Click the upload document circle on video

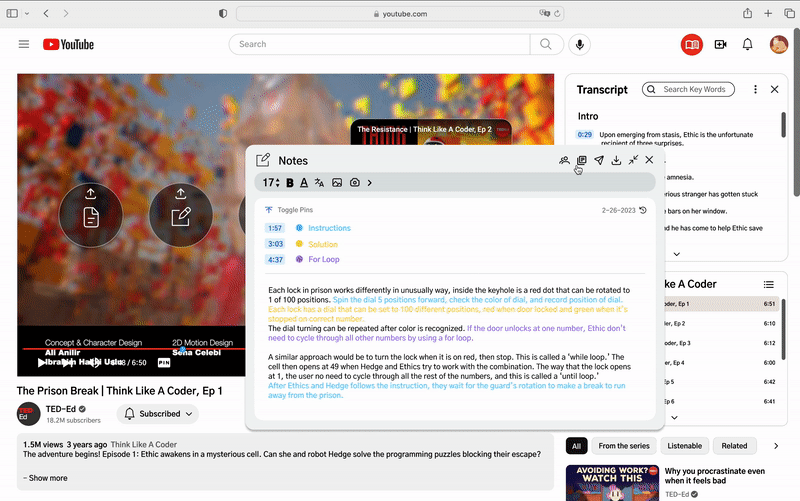[91, 215]
